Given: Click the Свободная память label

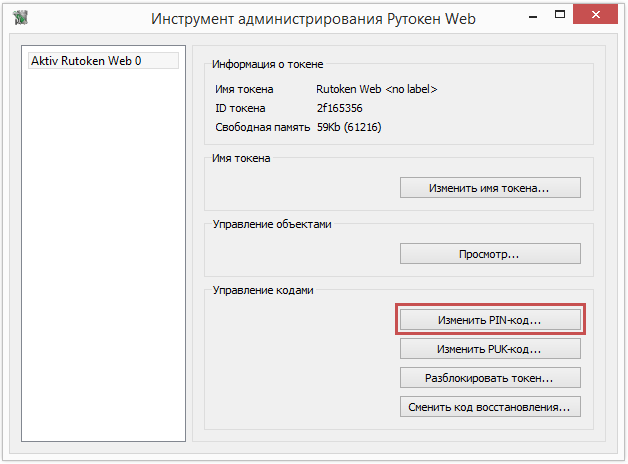Looking at the screenshot, I should pos(262,127).
